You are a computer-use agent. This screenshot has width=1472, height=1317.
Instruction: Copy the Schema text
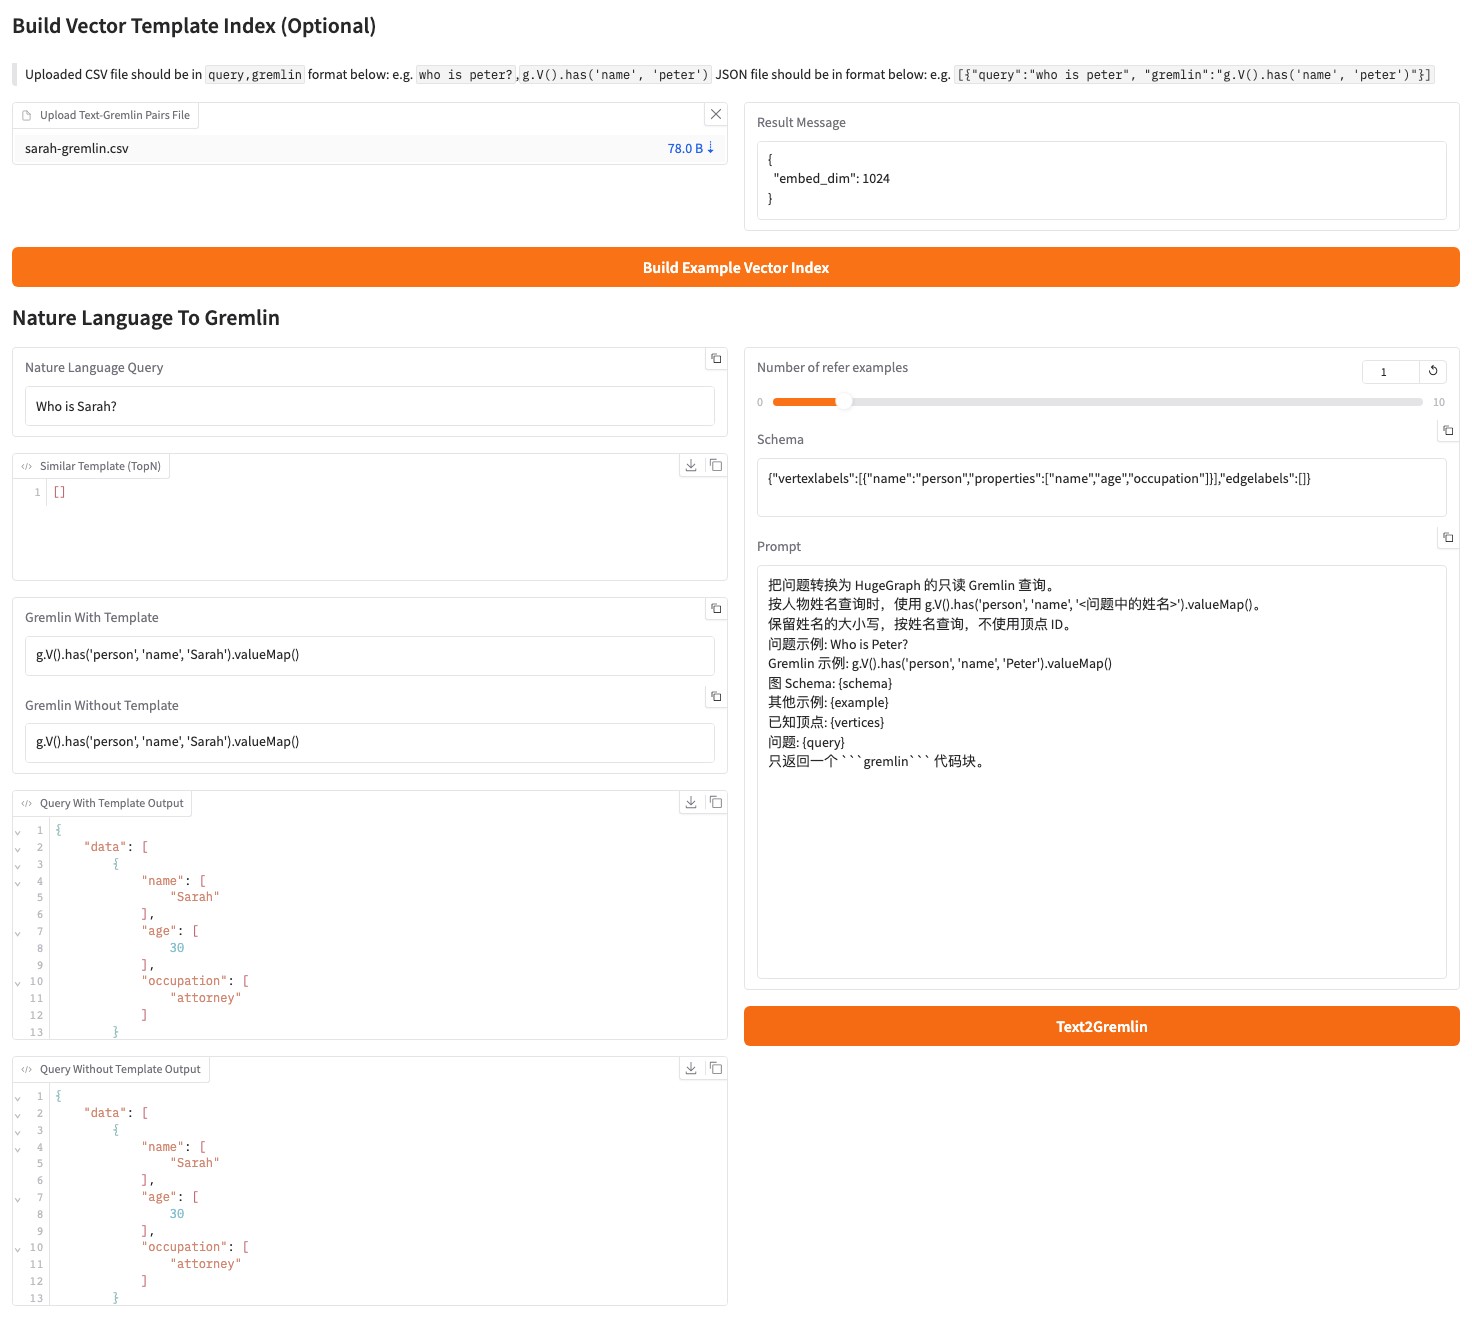[x=1448, y=430]
